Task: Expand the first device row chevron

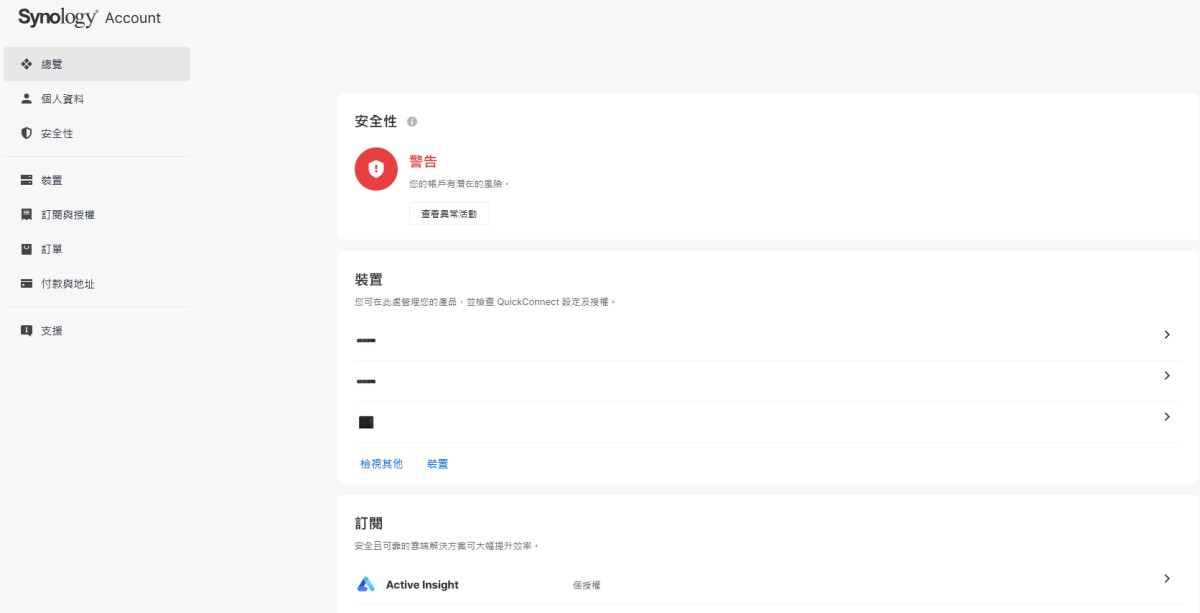Action: pos(1166,335)
